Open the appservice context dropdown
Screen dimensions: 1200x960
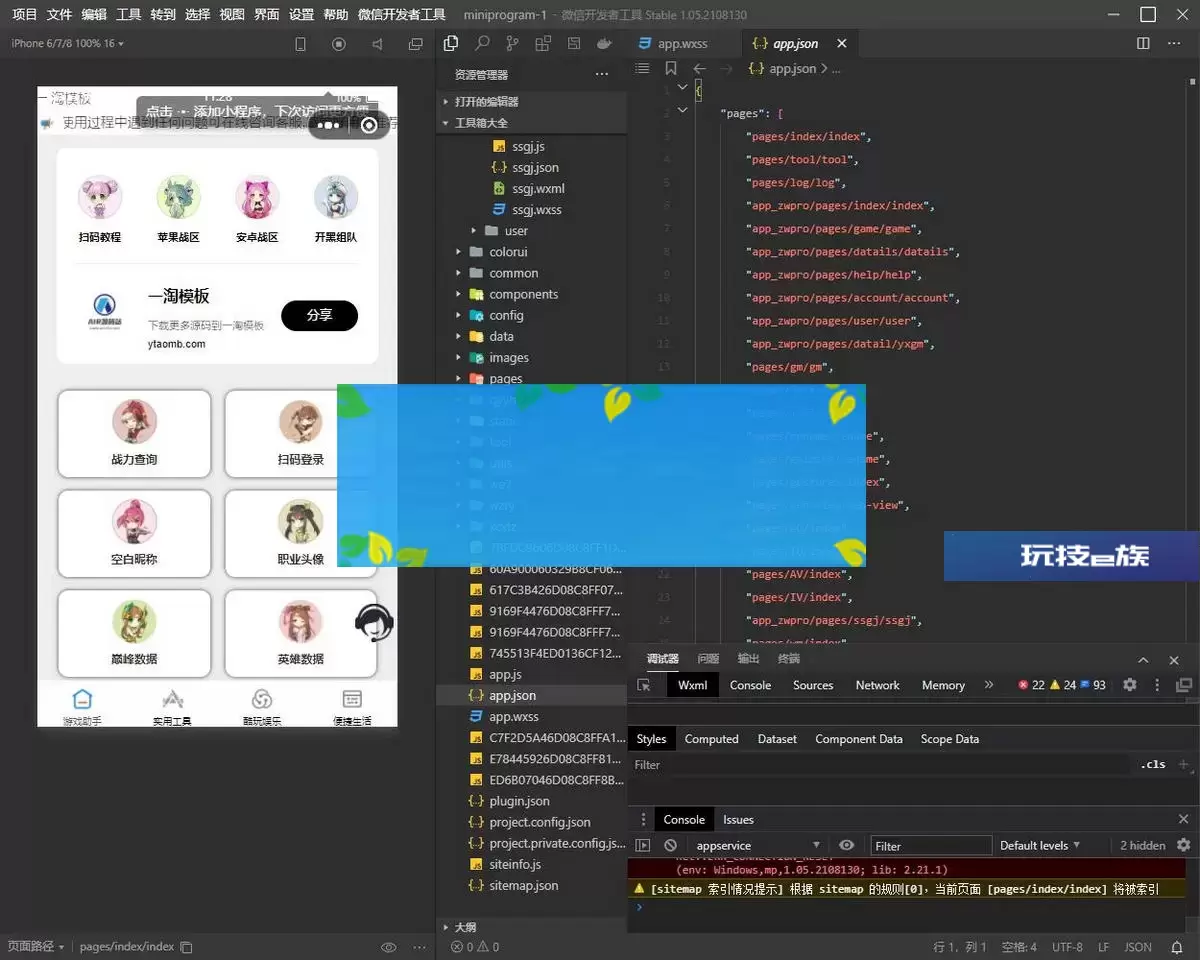pyautogui.click(x=757, y=845)
